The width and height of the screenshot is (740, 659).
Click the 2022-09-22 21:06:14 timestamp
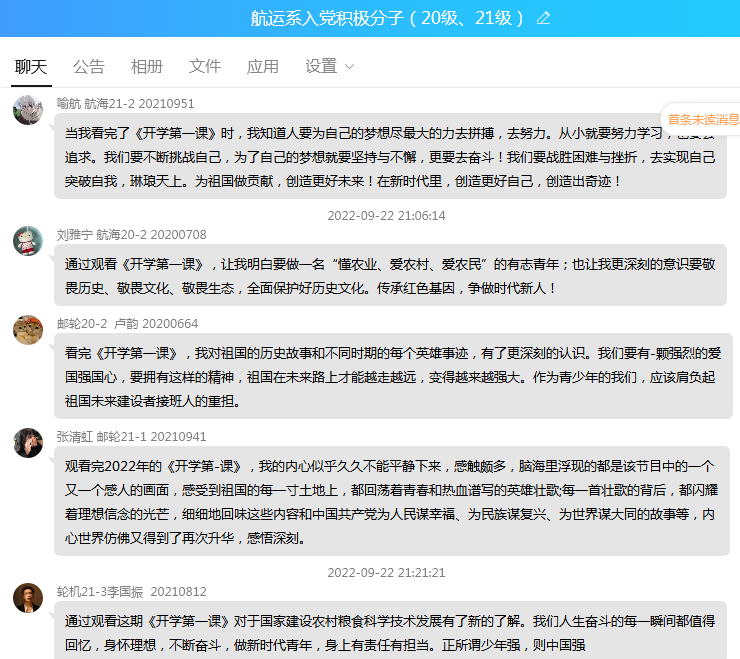coord(386,216)
